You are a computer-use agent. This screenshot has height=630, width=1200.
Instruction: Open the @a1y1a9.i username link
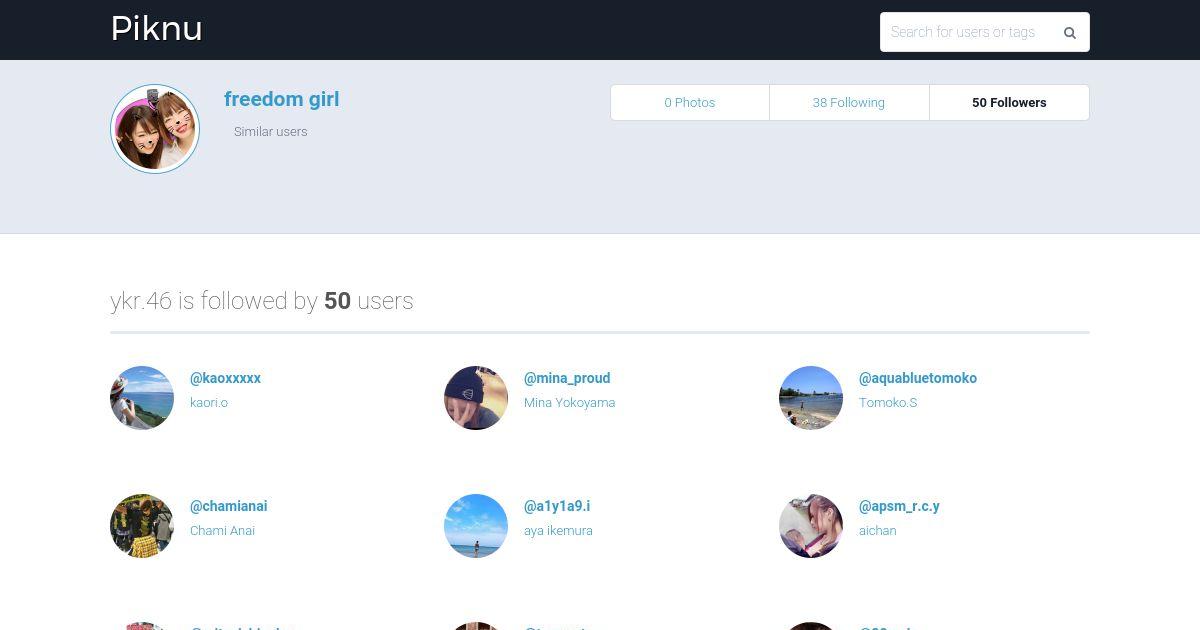tap(557, 506)
